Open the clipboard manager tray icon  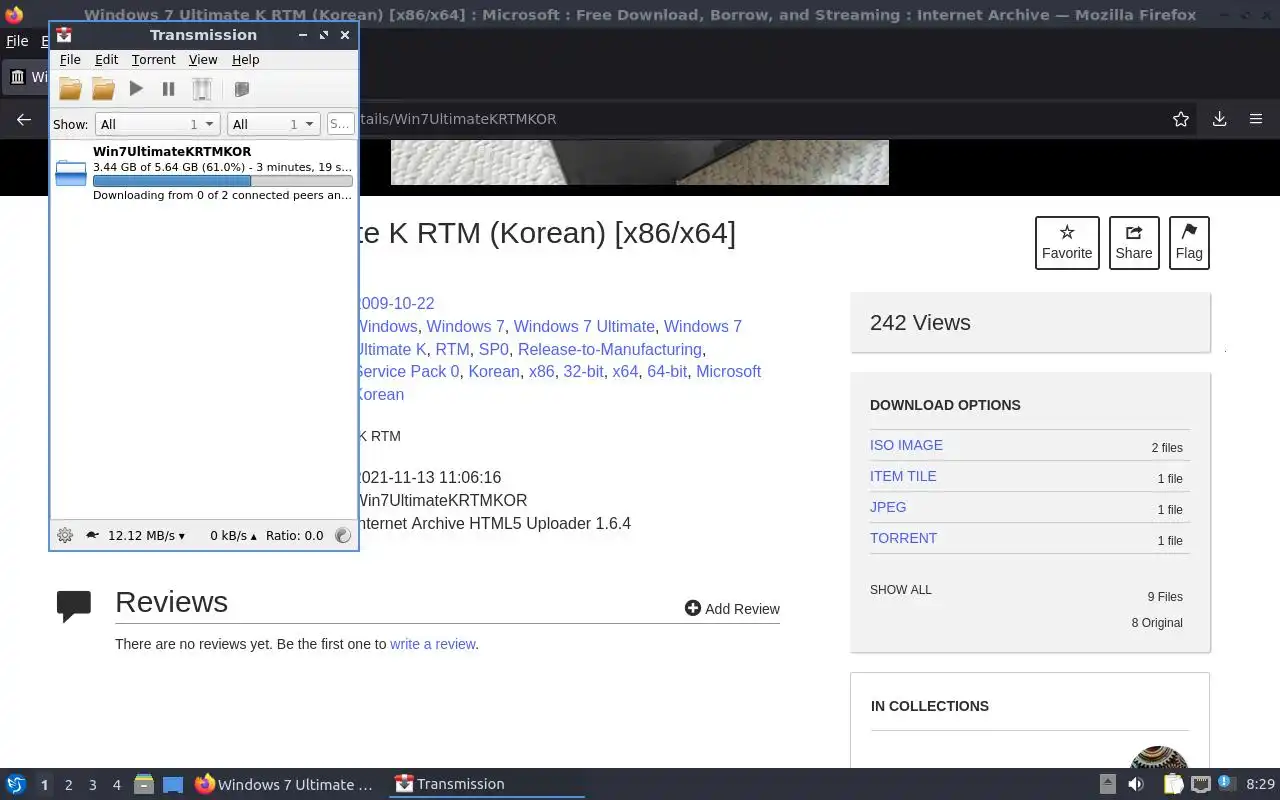[x=1172, y=784]
